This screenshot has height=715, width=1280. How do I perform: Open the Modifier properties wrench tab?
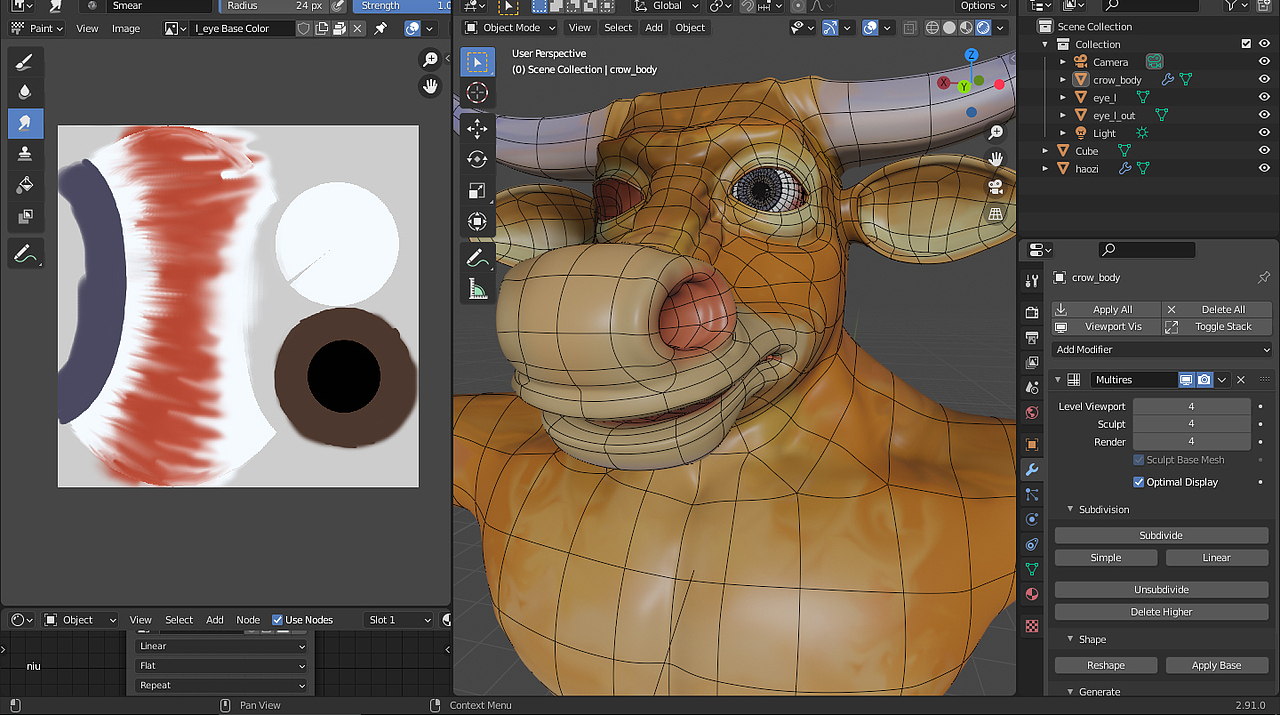[1032, 469]
